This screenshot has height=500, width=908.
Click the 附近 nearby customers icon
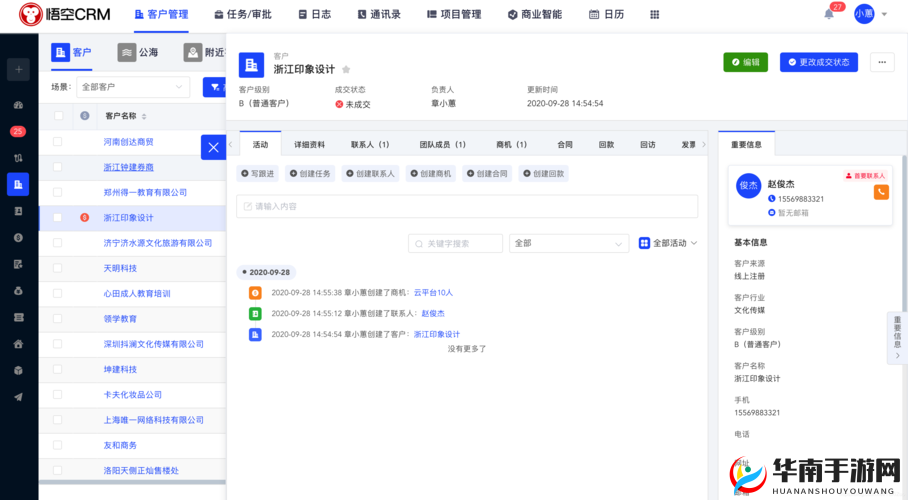click(193, 52)
